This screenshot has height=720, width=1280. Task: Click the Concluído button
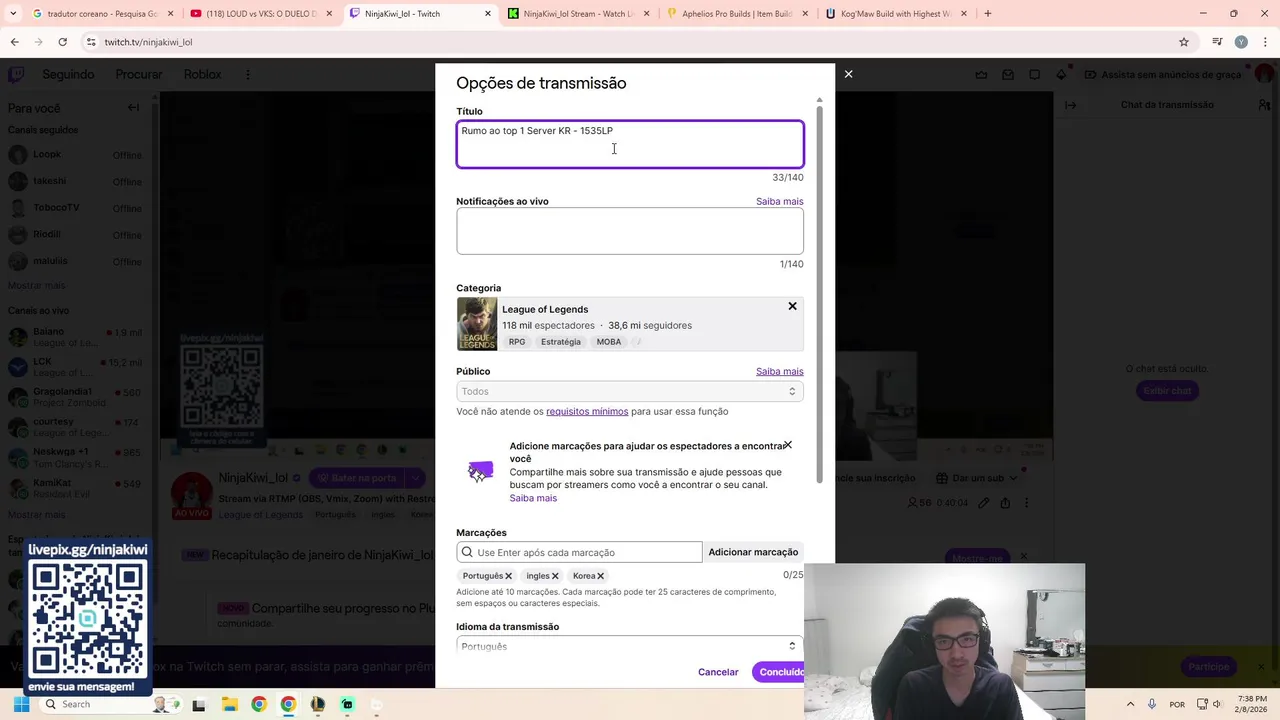(779, 672)
